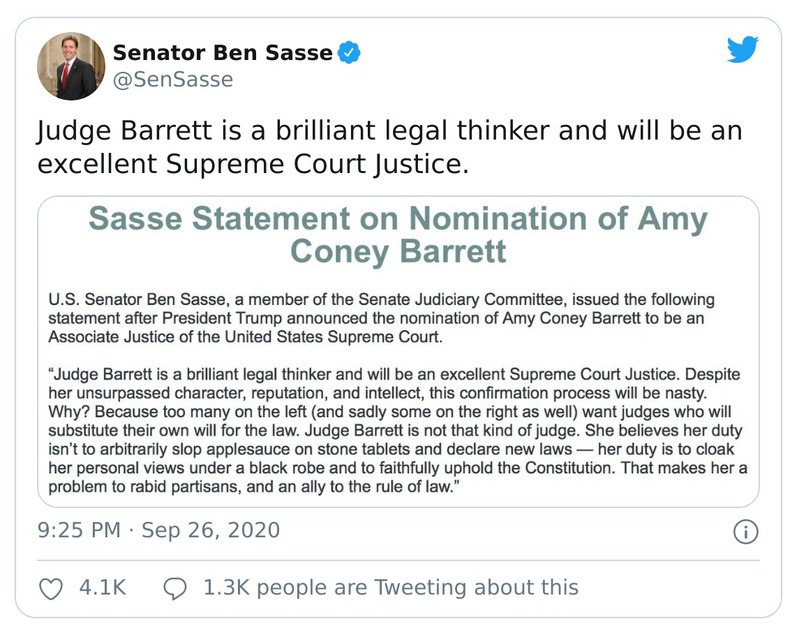The width and height of the screenshot is (799, 642).
Task: Click the 4.1K likes count
Action: (x=102, y=587)
